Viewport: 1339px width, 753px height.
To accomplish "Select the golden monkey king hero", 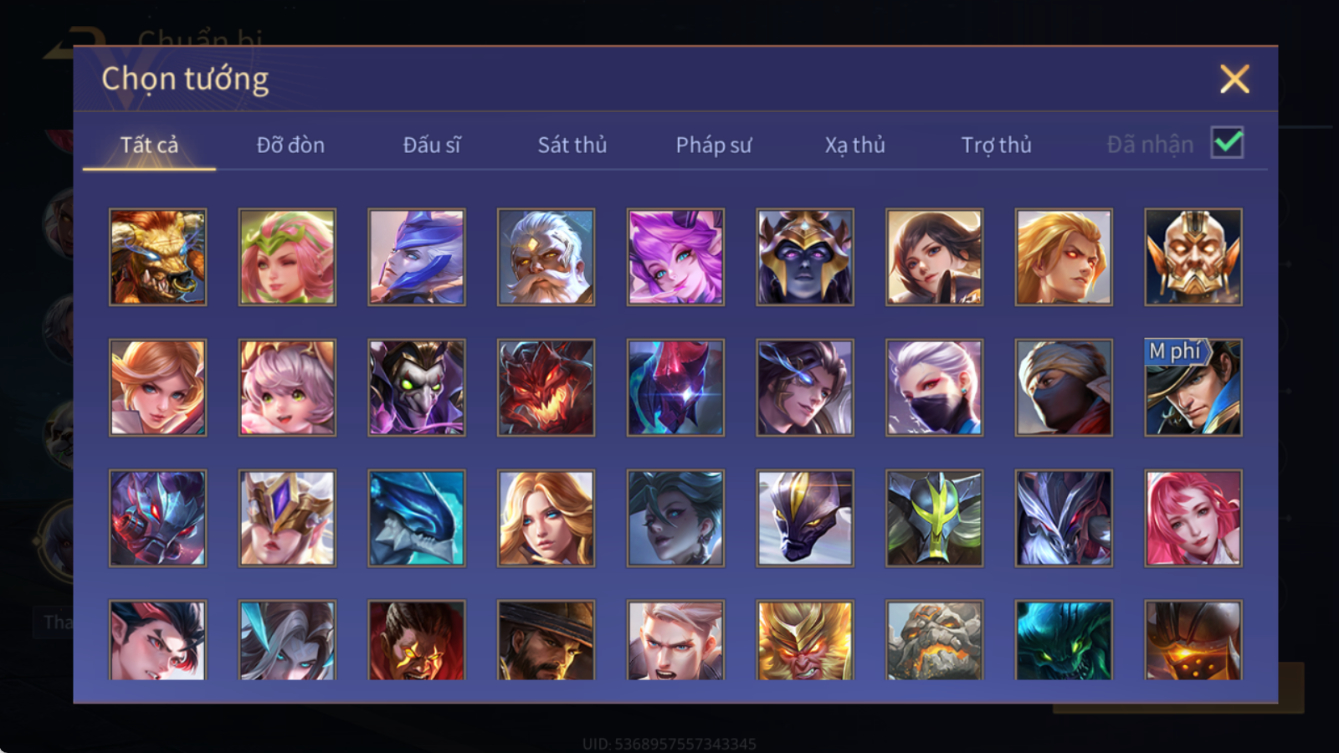I will 805,640.
